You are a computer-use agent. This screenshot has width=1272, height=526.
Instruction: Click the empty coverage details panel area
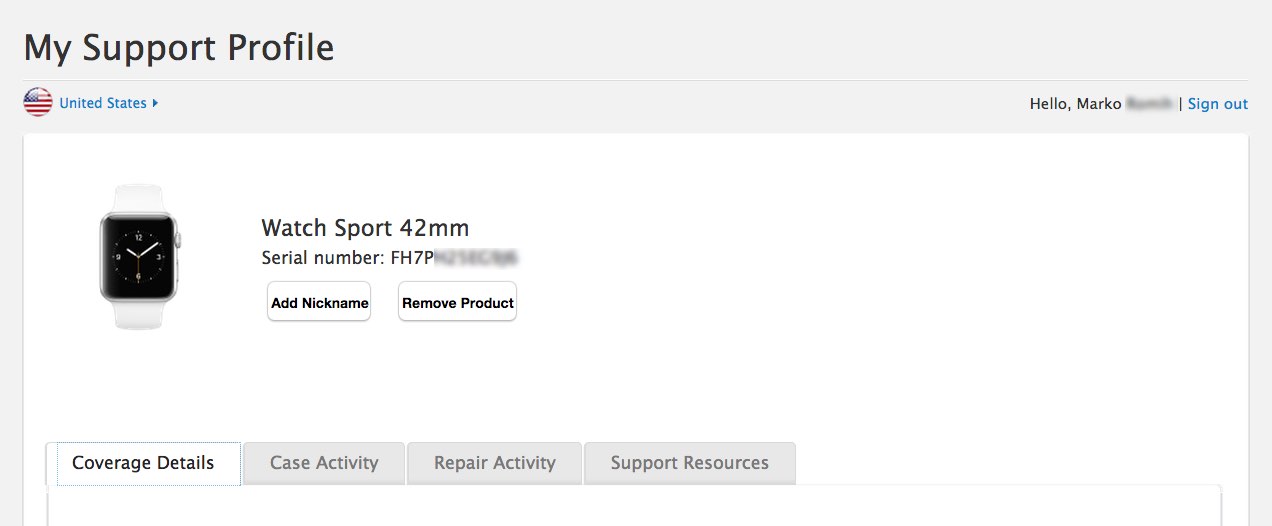[x=634, y=506]
